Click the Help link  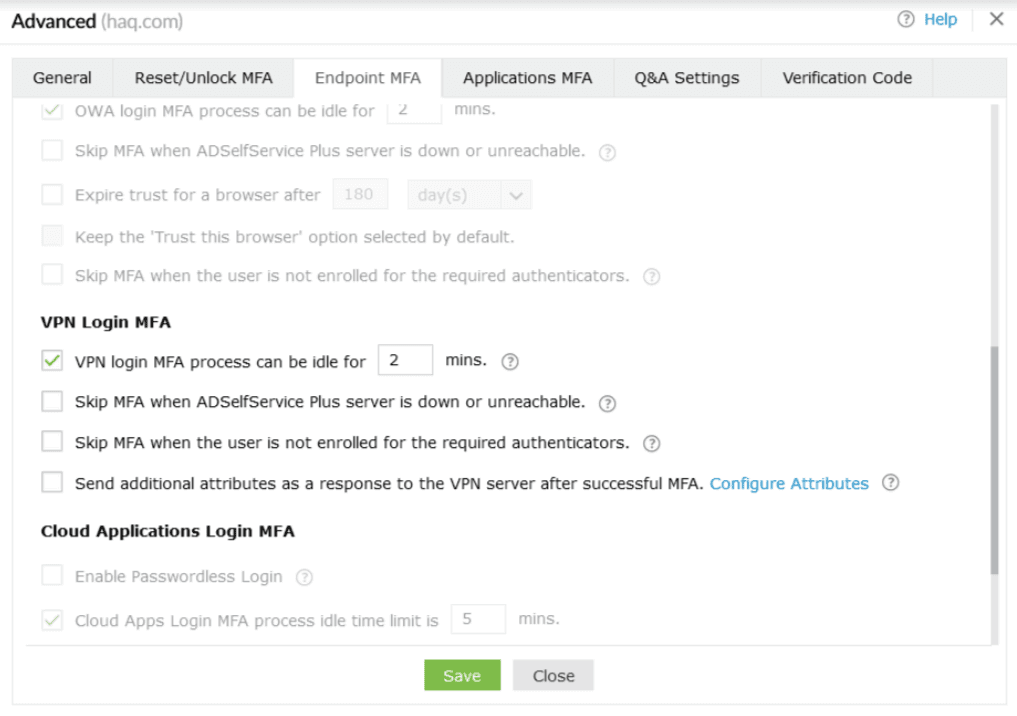(940, 19)
